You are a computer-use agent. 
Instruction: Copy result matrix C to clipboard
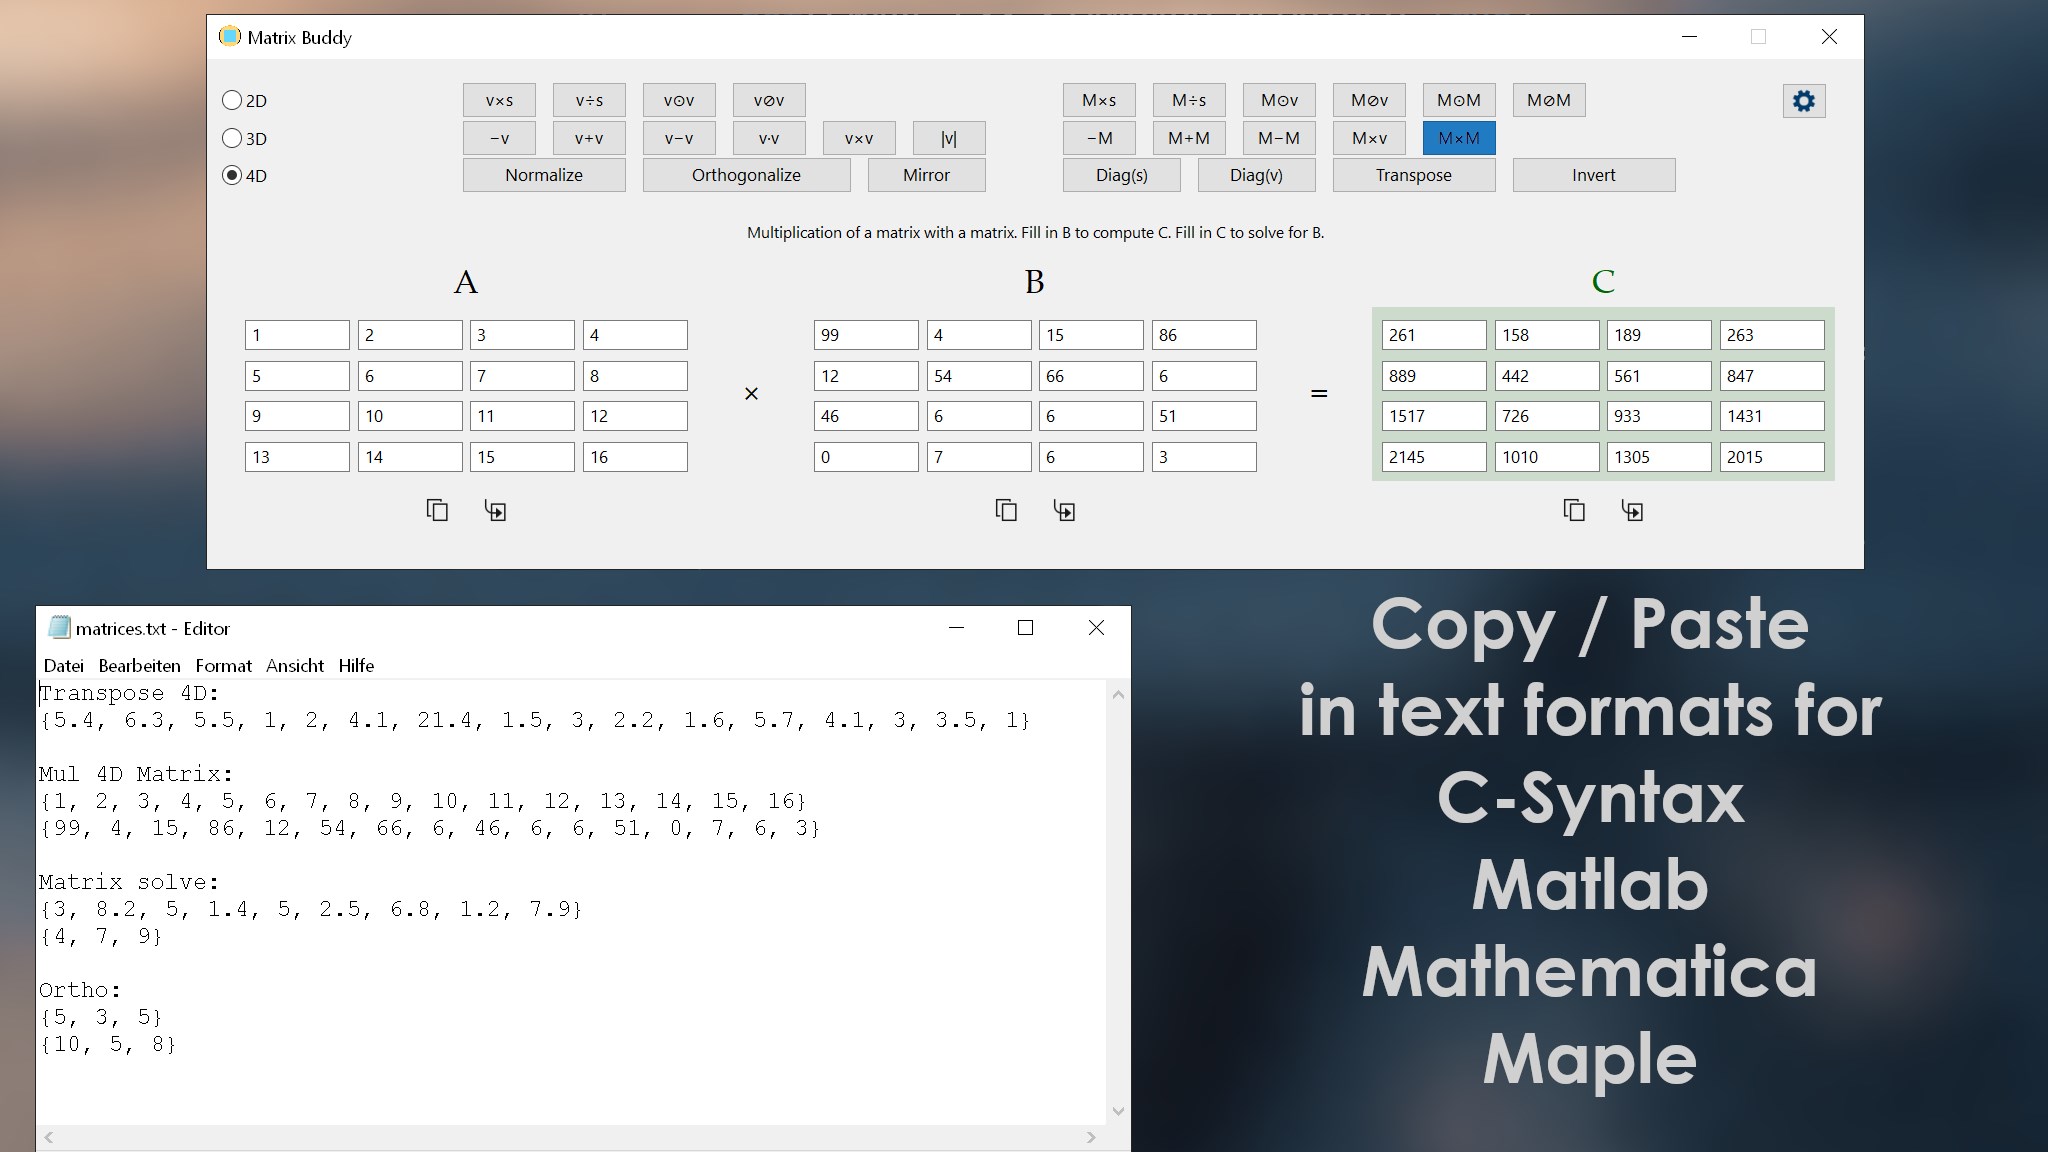[x=1574, y=510]
